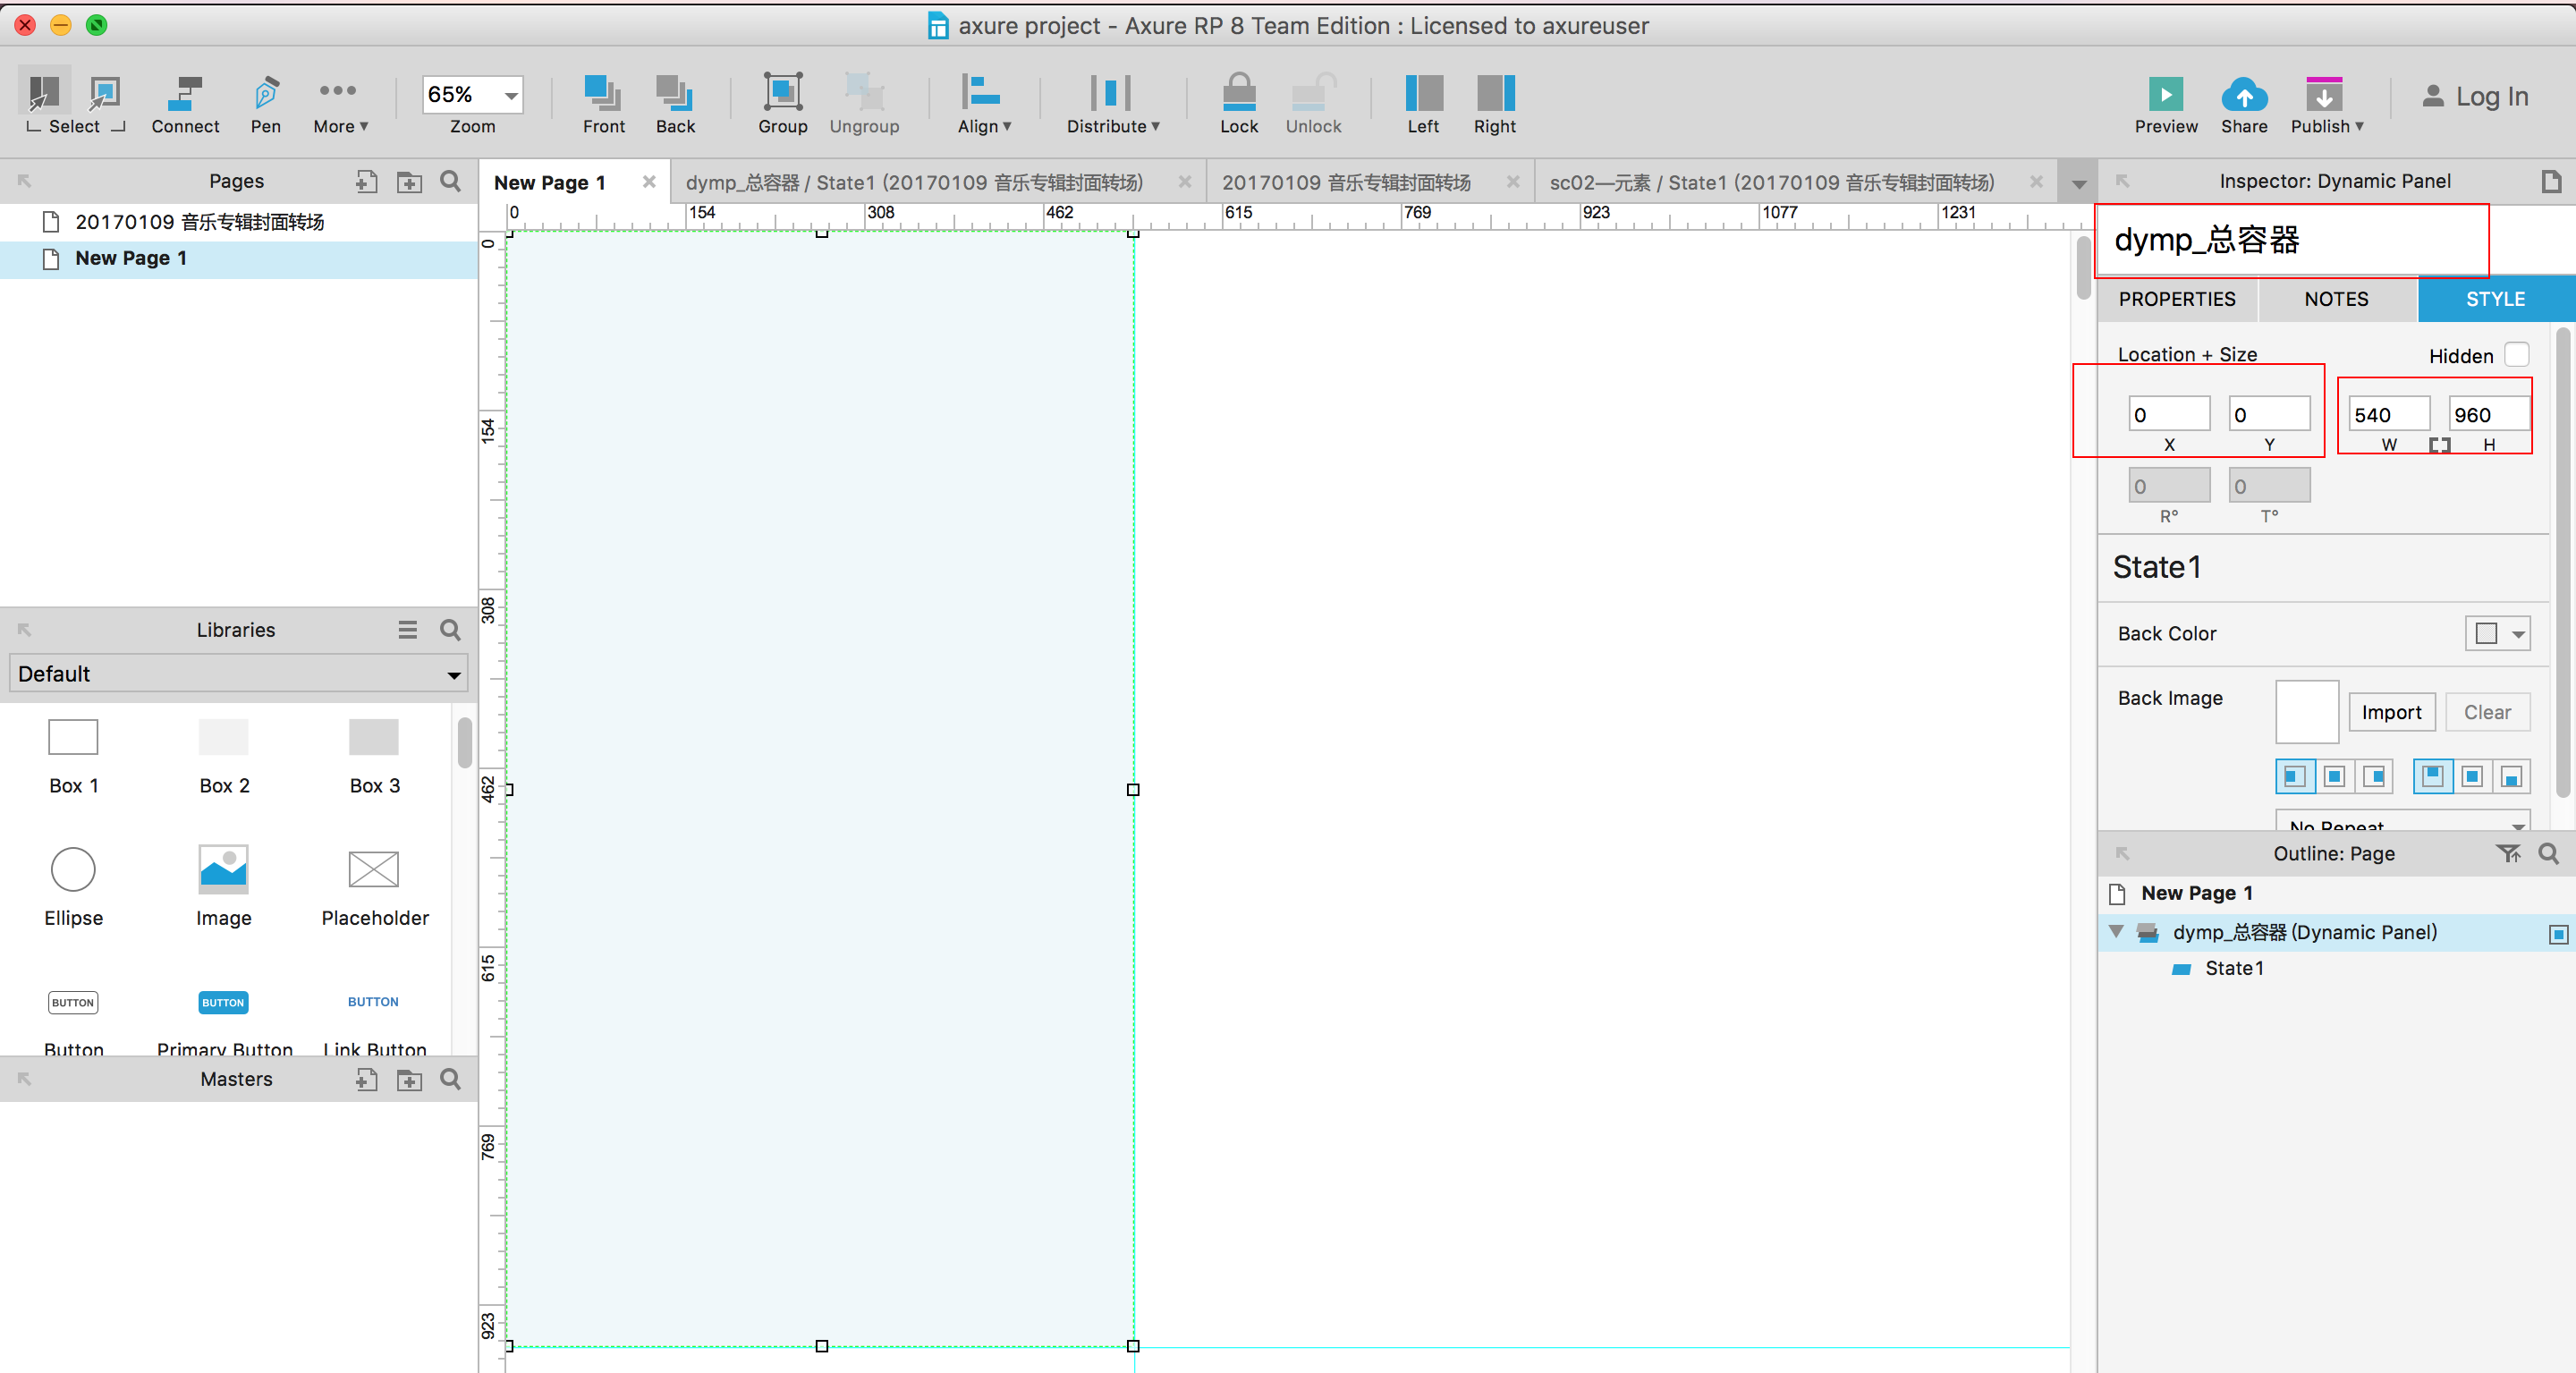The height and width of the screenshot is (1373, 2576).
Task: Open the Default library dropdown
Action: [x=238, y=674]
